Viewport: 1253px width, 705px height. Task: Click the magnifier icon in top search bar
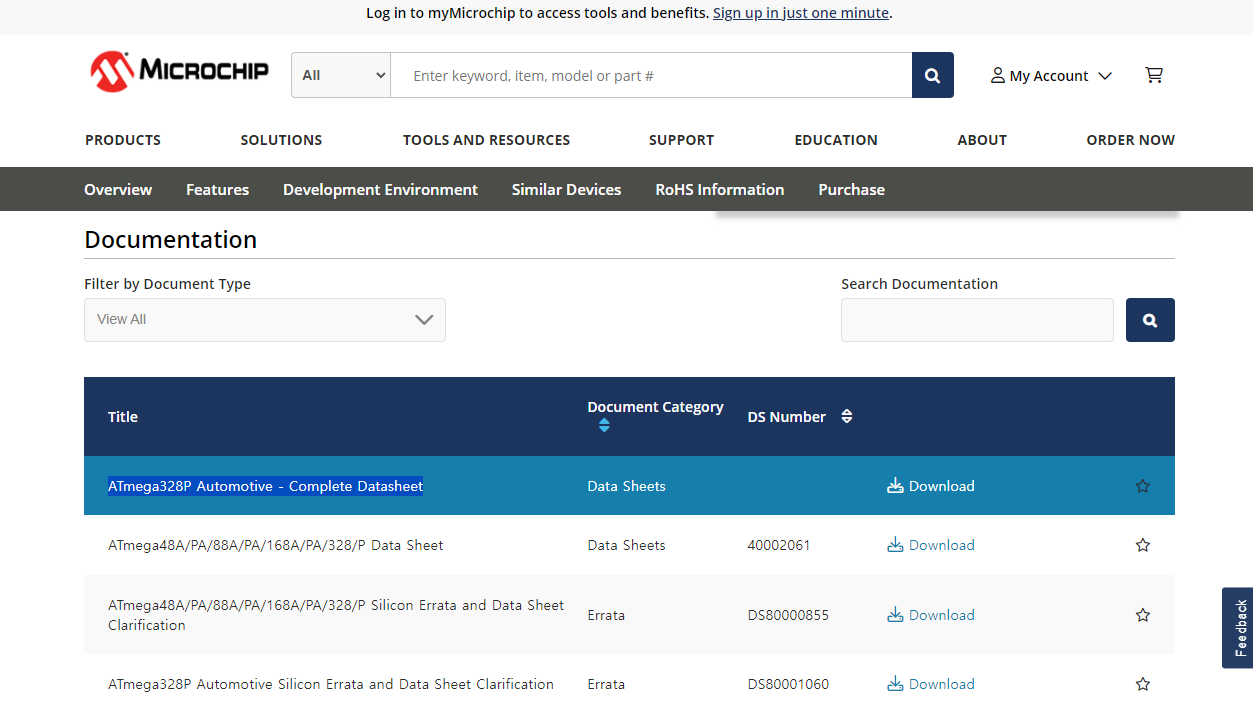click(932, 75)
